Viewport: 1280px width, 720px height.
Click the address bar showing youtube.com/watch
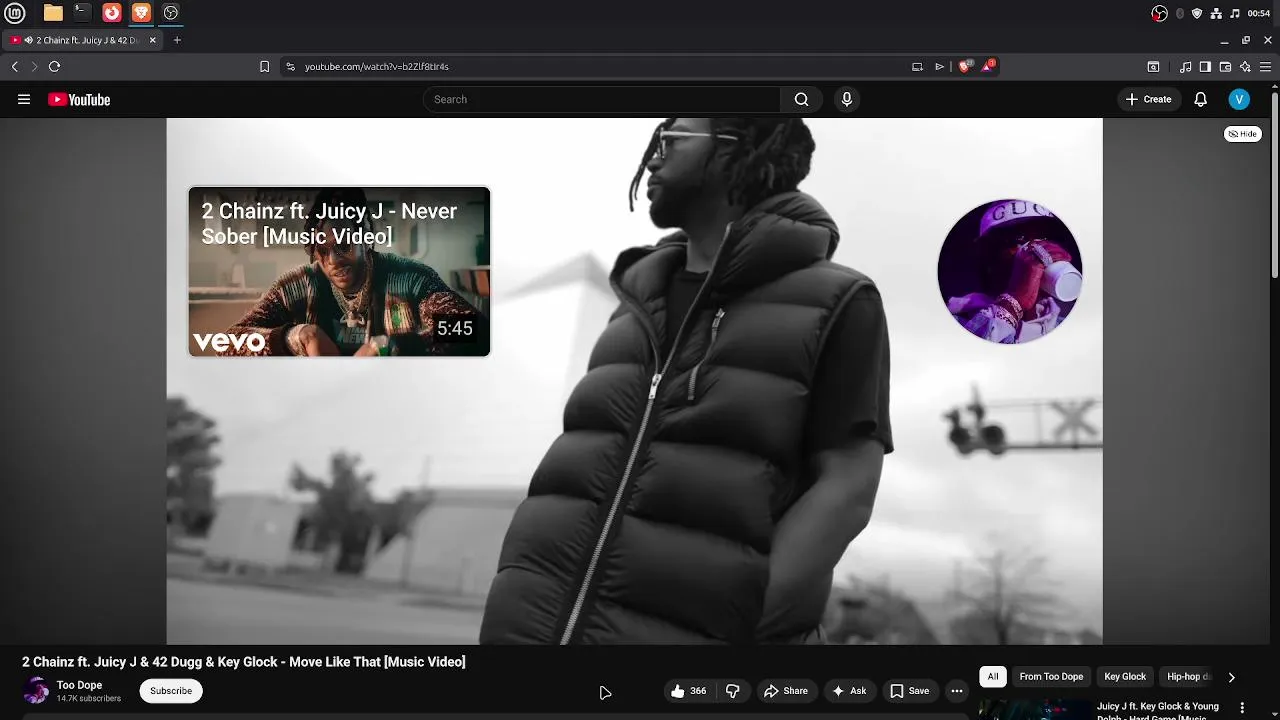[600, 67]
